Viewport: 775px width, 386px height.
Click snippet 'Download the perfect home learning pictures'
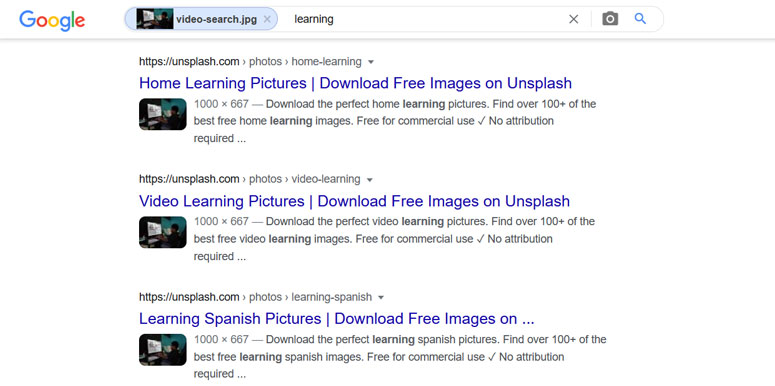(x=377, y=104)
